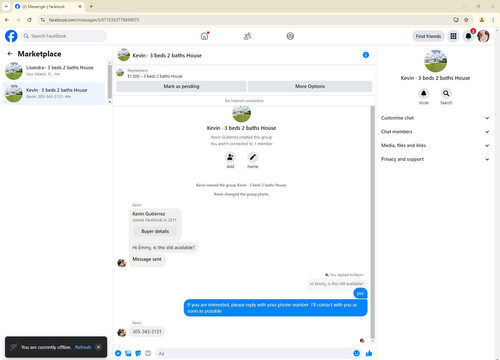Select the Messenger | Facebook browser tab
This screenshot has height=360, width=500.
point(48,6)
